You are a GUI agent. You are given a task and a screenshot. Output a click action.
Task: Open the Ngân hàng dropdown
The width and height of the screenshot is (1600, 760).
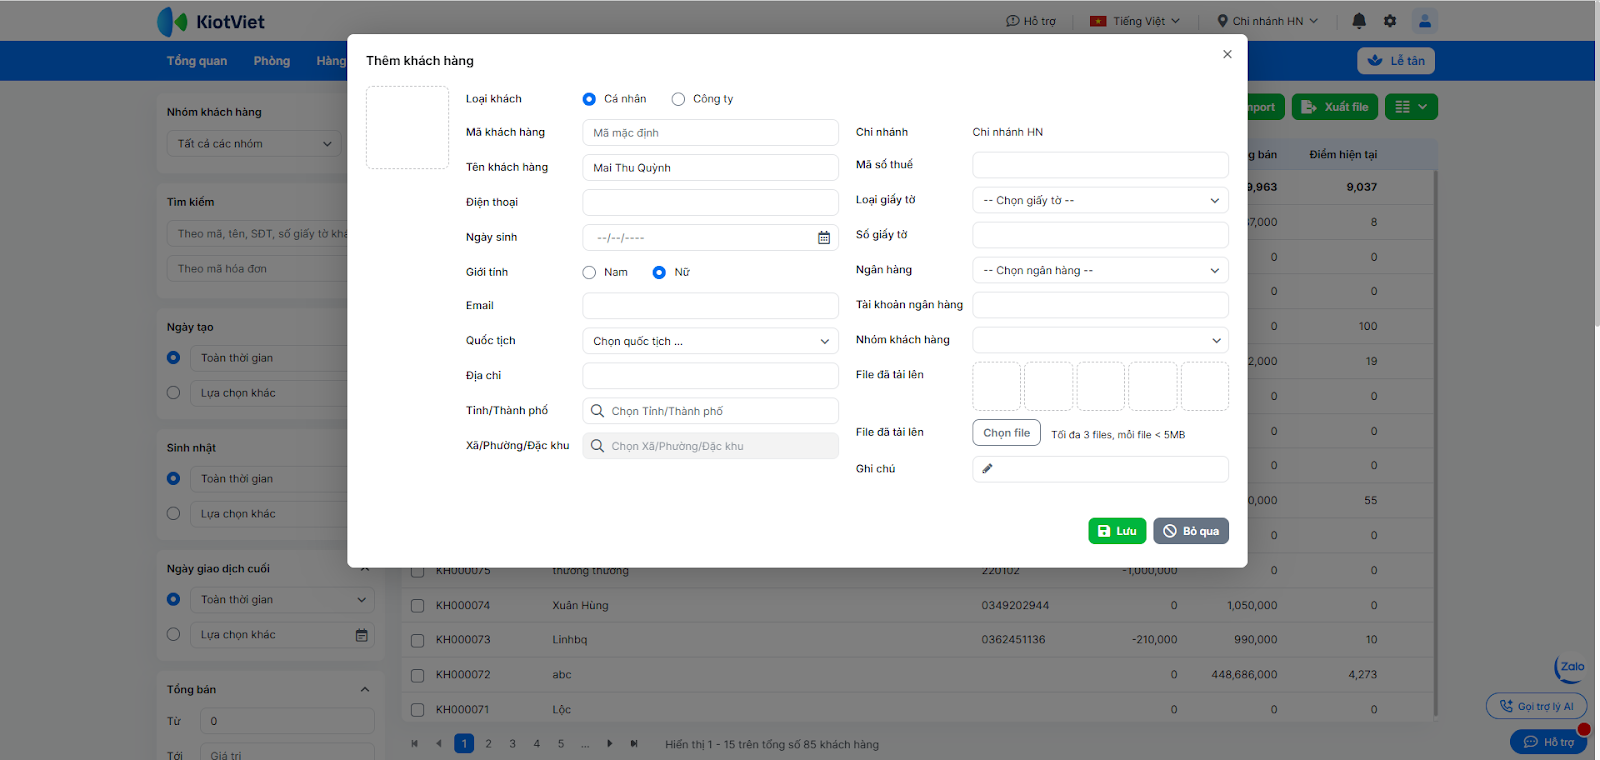click(x=1100, y=270)
